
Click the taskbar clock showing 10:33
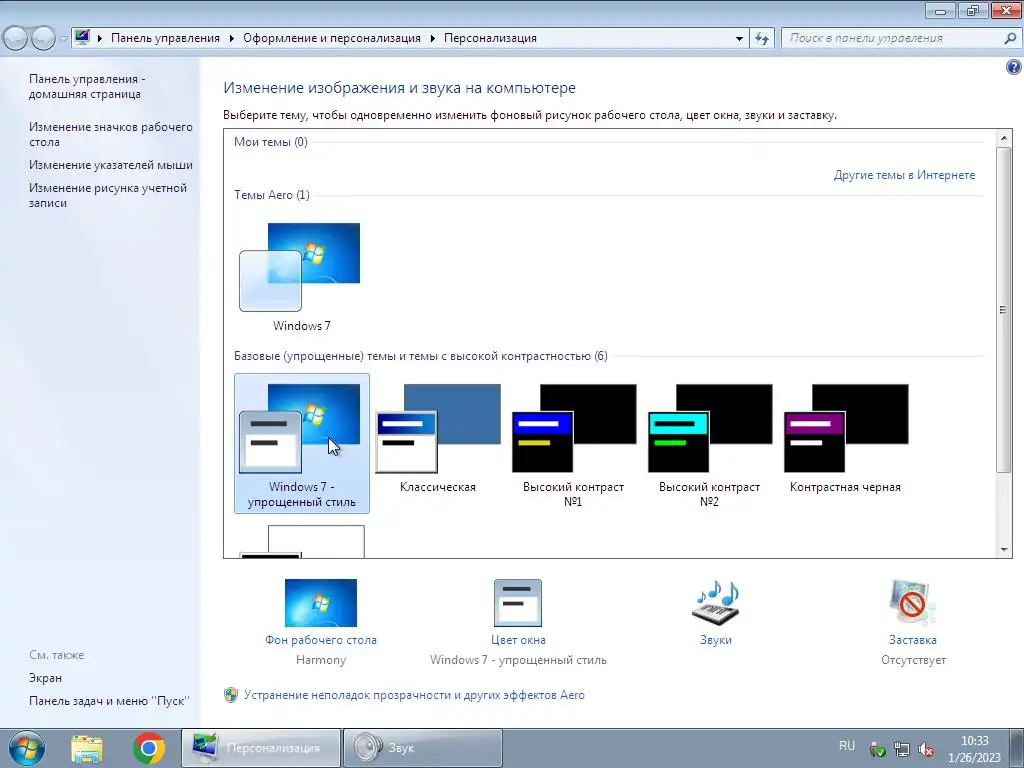coord(974,749)
